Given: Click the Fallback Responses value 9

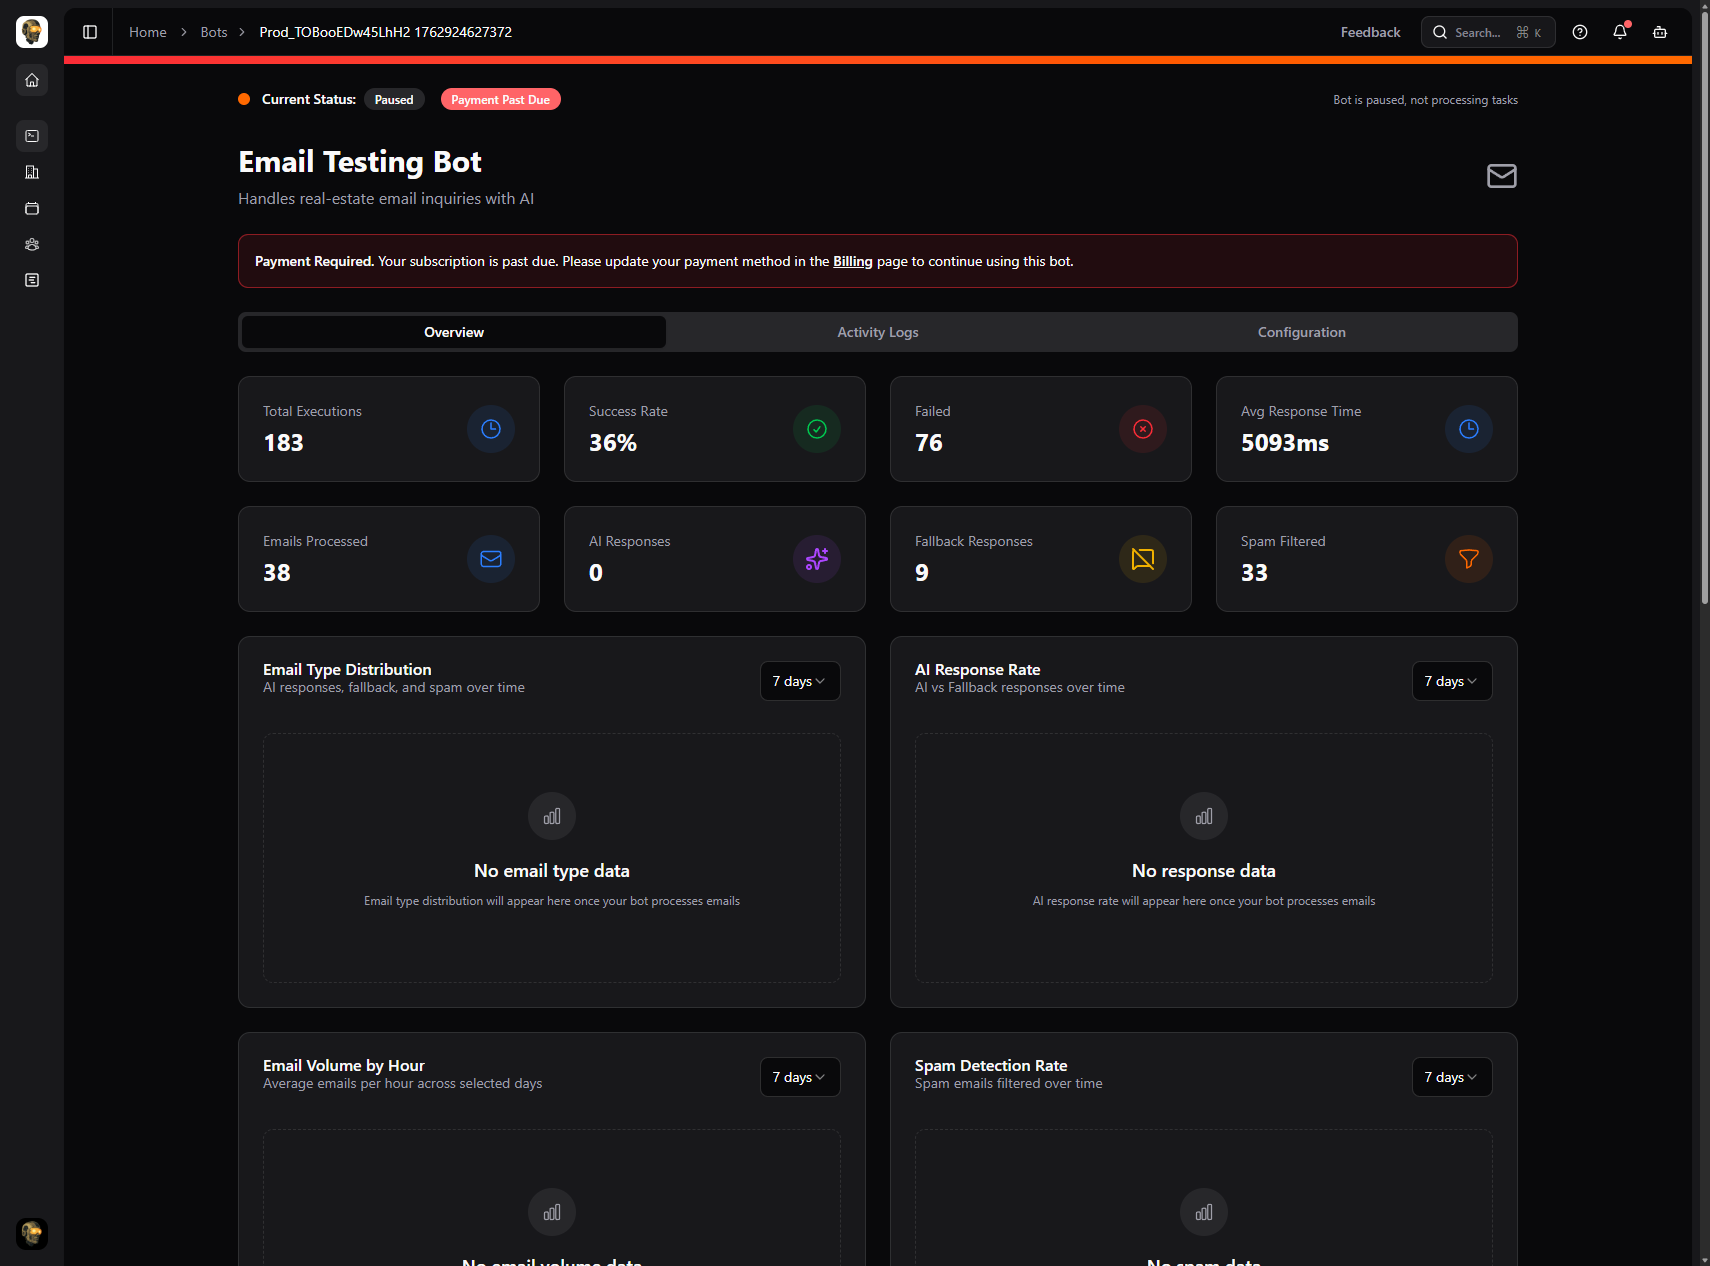Looking at the screenshot, I should pyautogui.click(x=922, y=573).
